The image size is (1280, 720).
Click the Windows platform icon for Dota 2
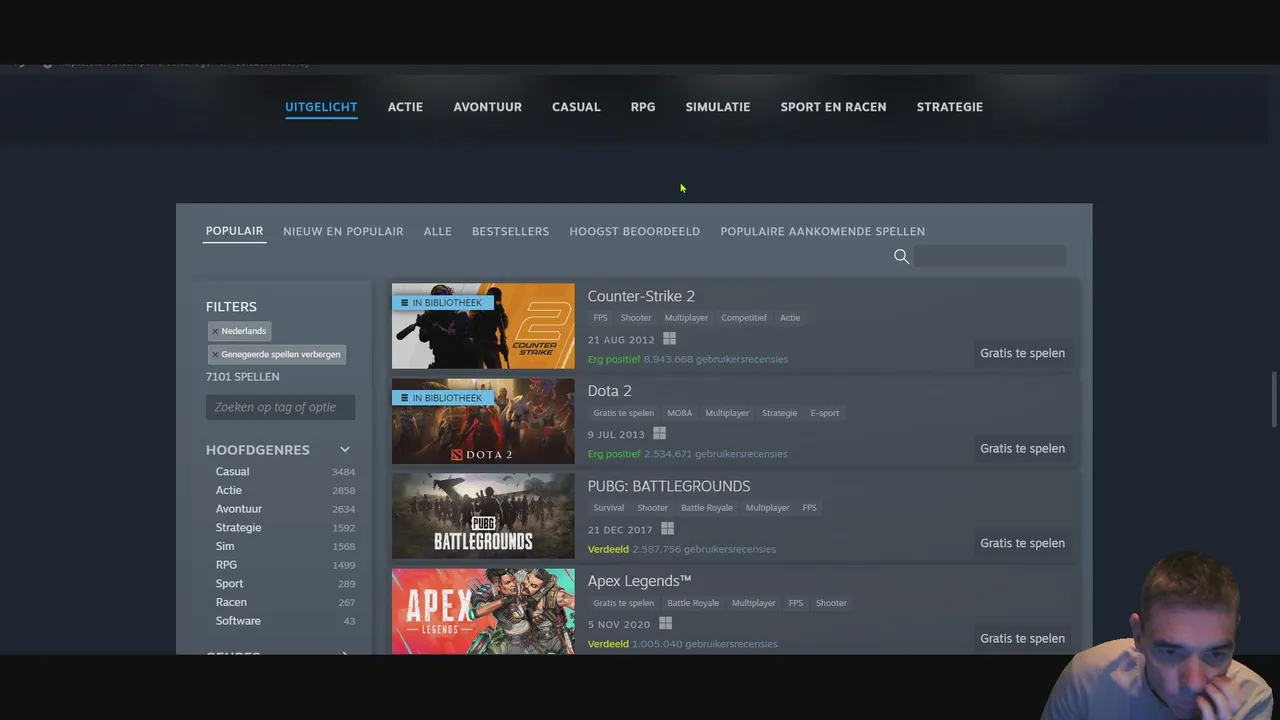tap(659, 434)
